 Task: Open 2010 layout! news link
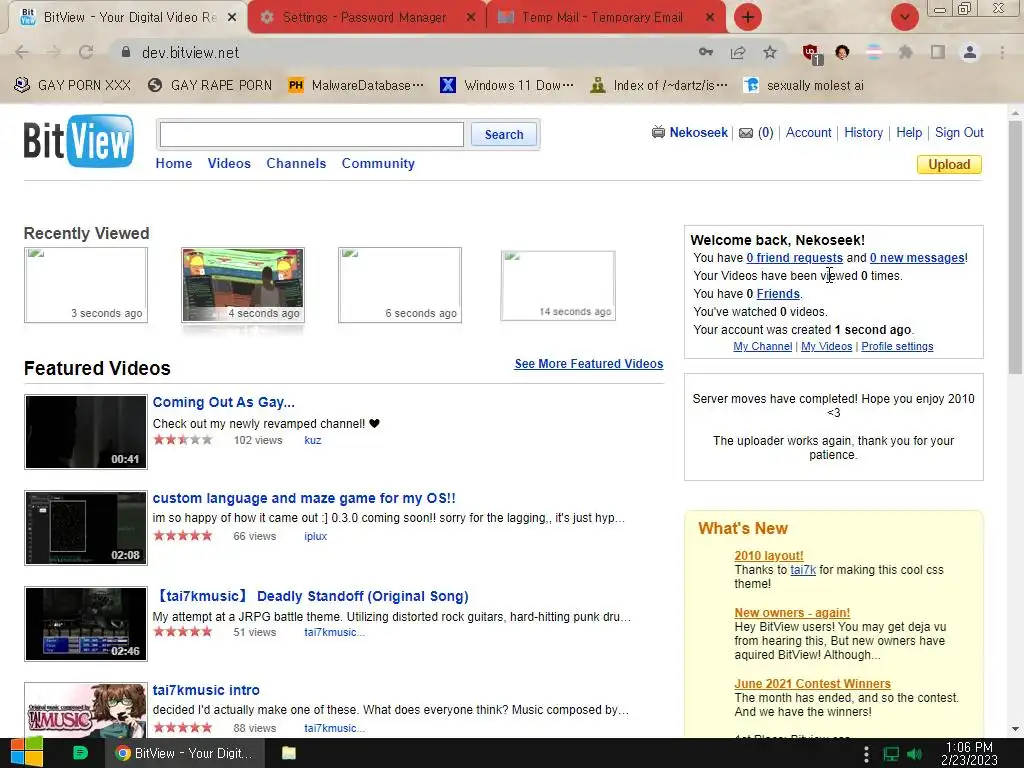pyautogui.click(x=769, y=556)
